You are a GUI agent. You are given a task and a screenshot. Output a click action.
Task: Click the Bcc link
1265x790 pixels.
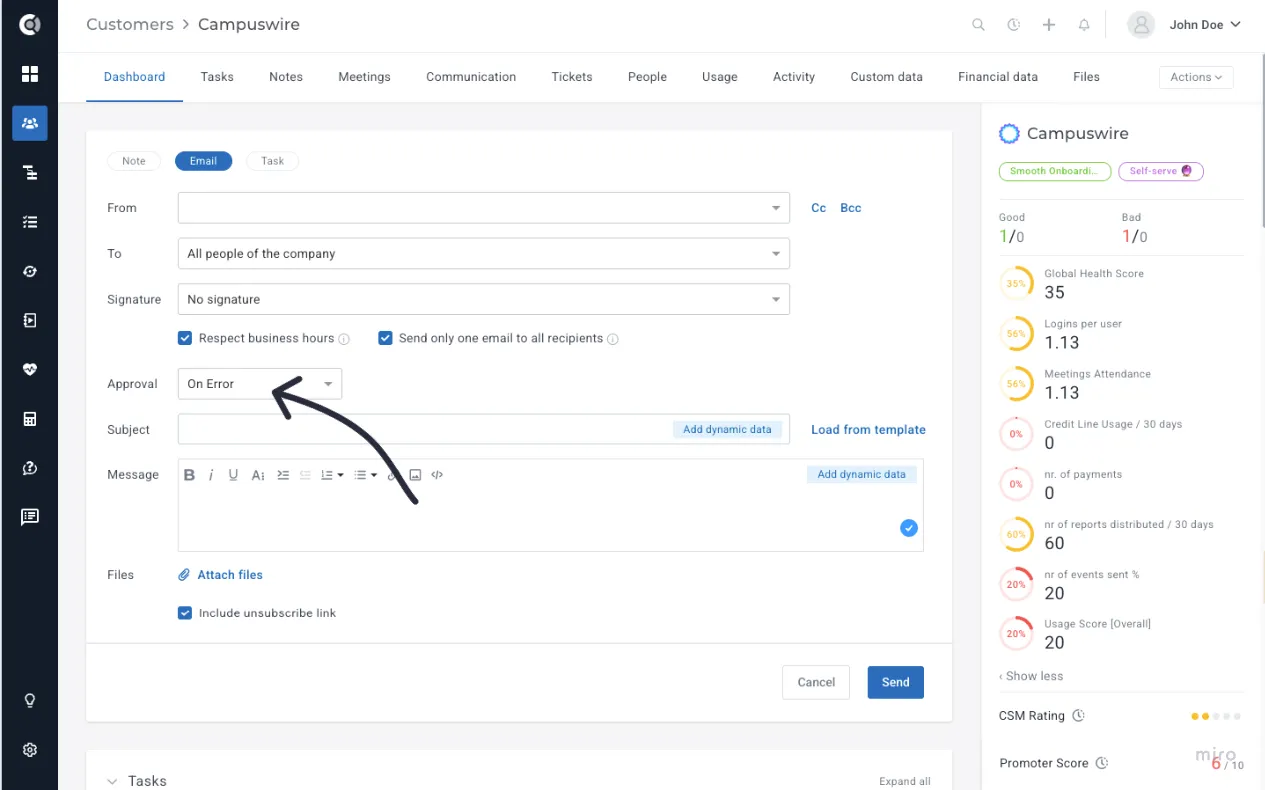851,208
